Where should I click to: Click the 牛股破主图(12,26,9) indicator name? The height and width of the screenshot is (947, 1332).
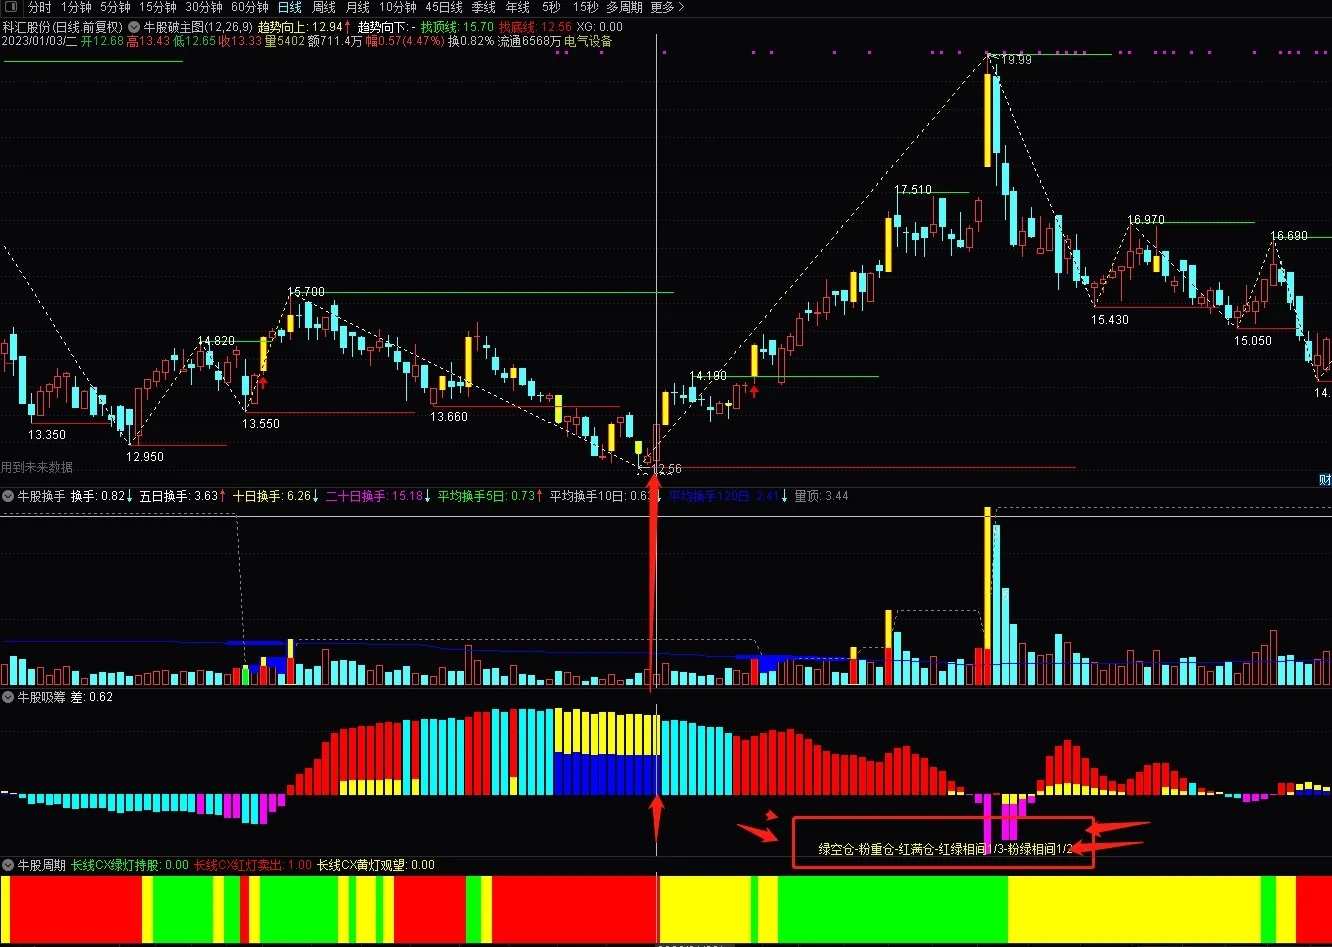tap(197, 27)
